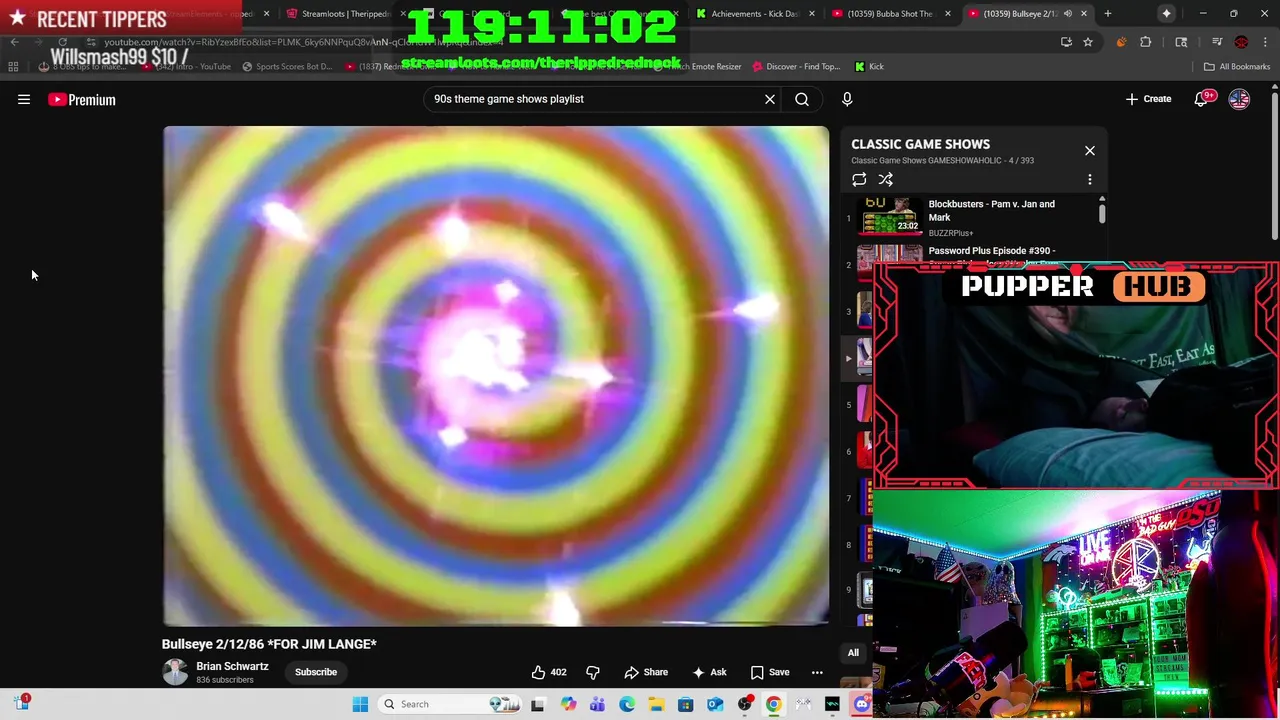Open more video actions three-dot menu
Screen dimensions: 1280x720
pos(817,672)
